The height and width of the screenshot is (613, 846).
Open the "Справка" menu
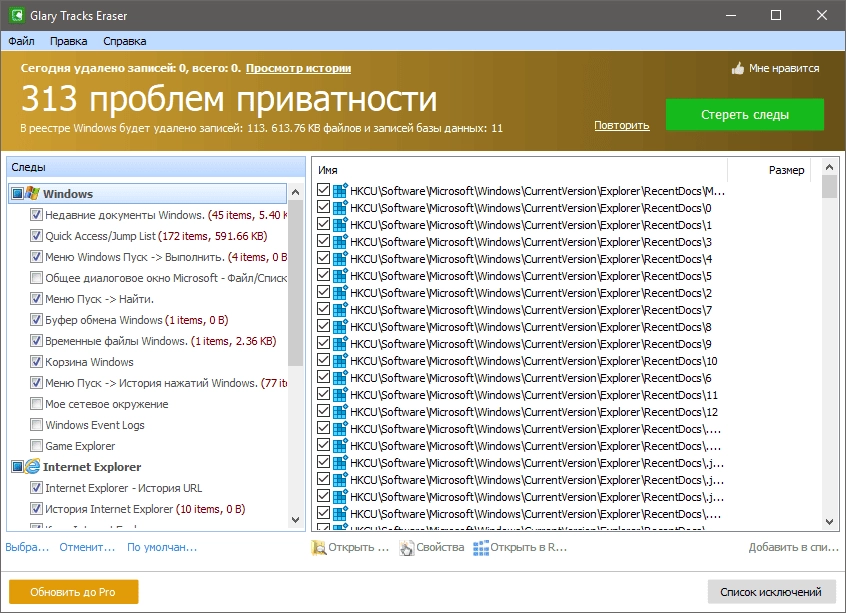(x=125, y=41)
